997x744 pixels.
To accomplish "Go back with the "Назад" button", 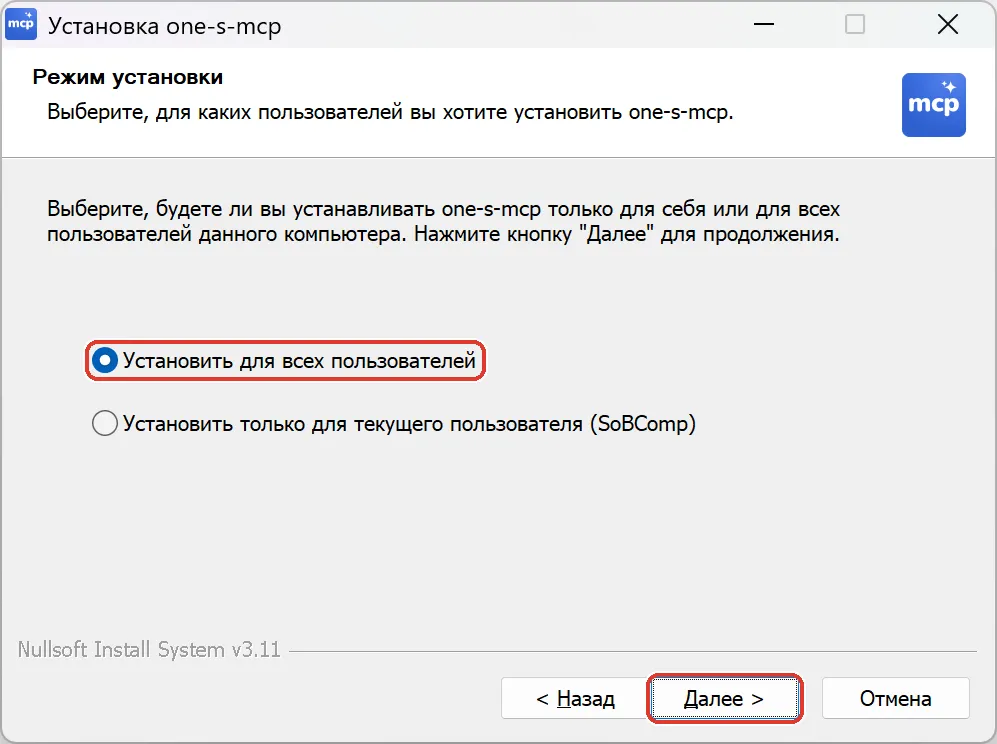I will click(x=575, y=698).
